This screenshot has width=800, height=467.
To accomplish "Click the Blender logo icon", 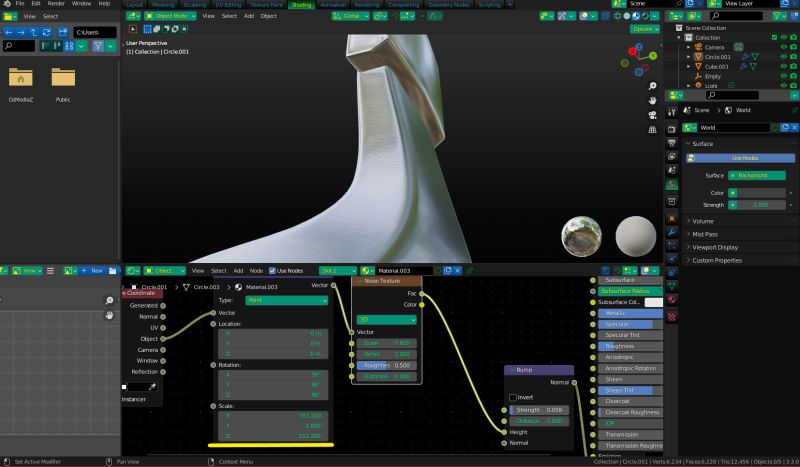I will coord(7,4).
